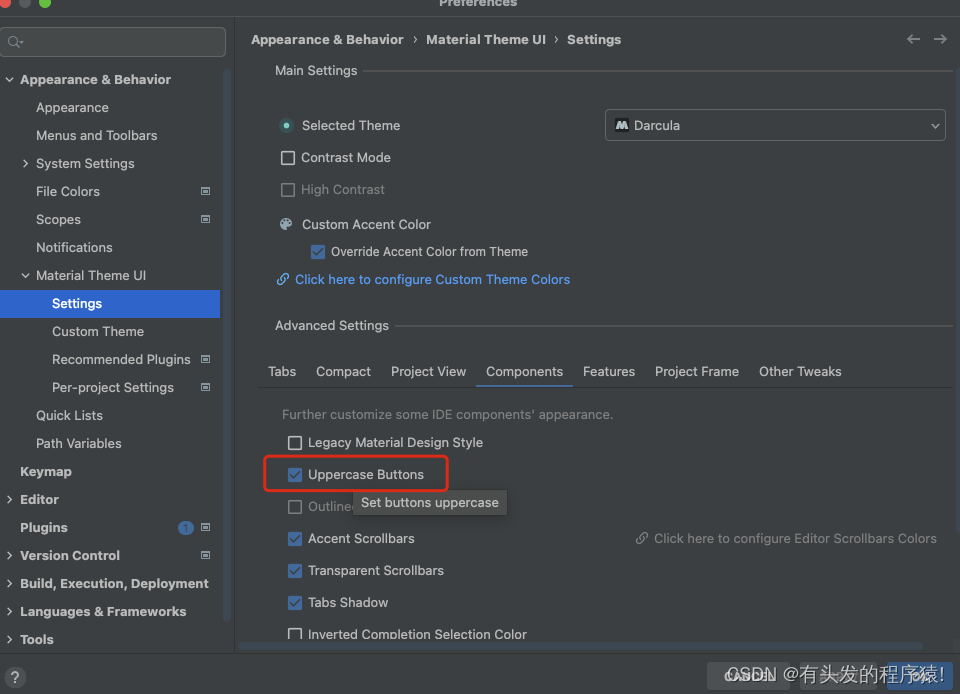Toggle the Outlined checkbox below Uppercase Buttons
Image resolution: width=960 pixels, height=694 pixels.
click(295, 507)
